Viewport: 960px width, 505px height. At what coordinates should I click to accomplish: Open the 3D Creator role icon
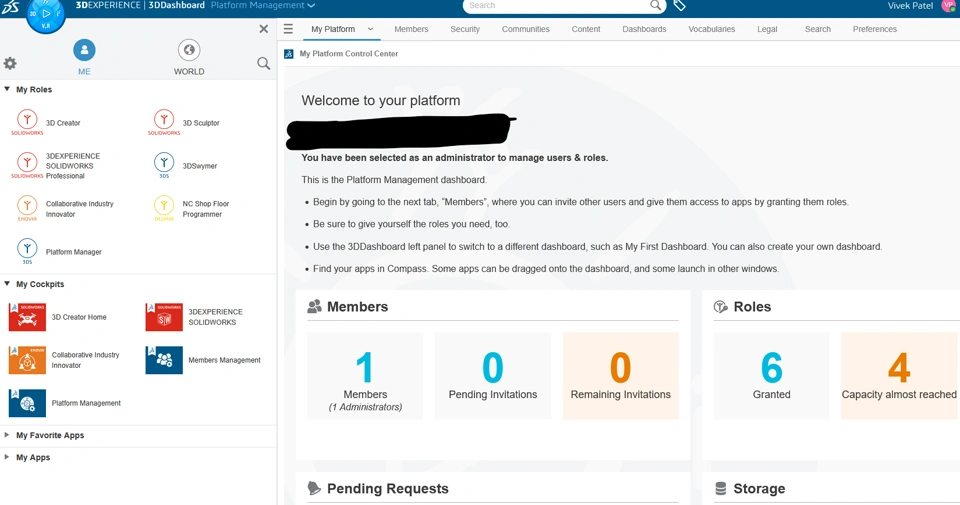(28, 121)
